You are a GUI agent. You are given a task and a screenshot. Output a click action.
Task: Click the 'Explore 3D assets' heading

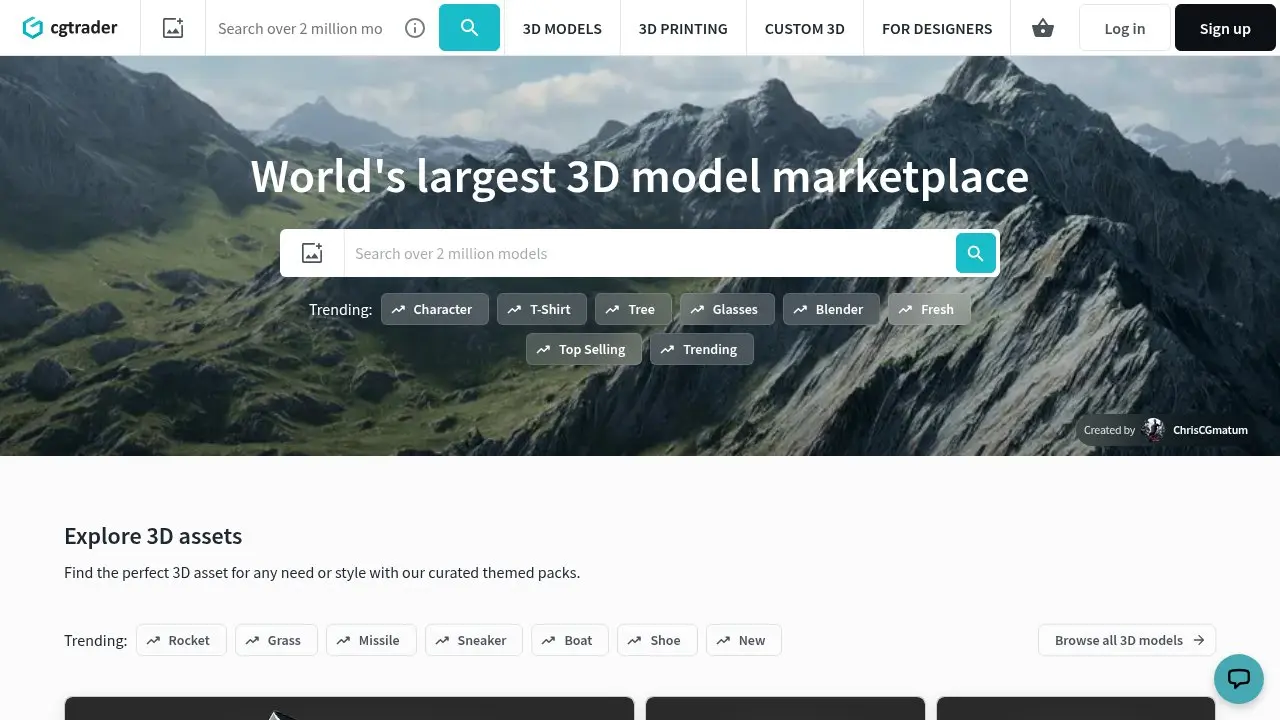[153, 536]
